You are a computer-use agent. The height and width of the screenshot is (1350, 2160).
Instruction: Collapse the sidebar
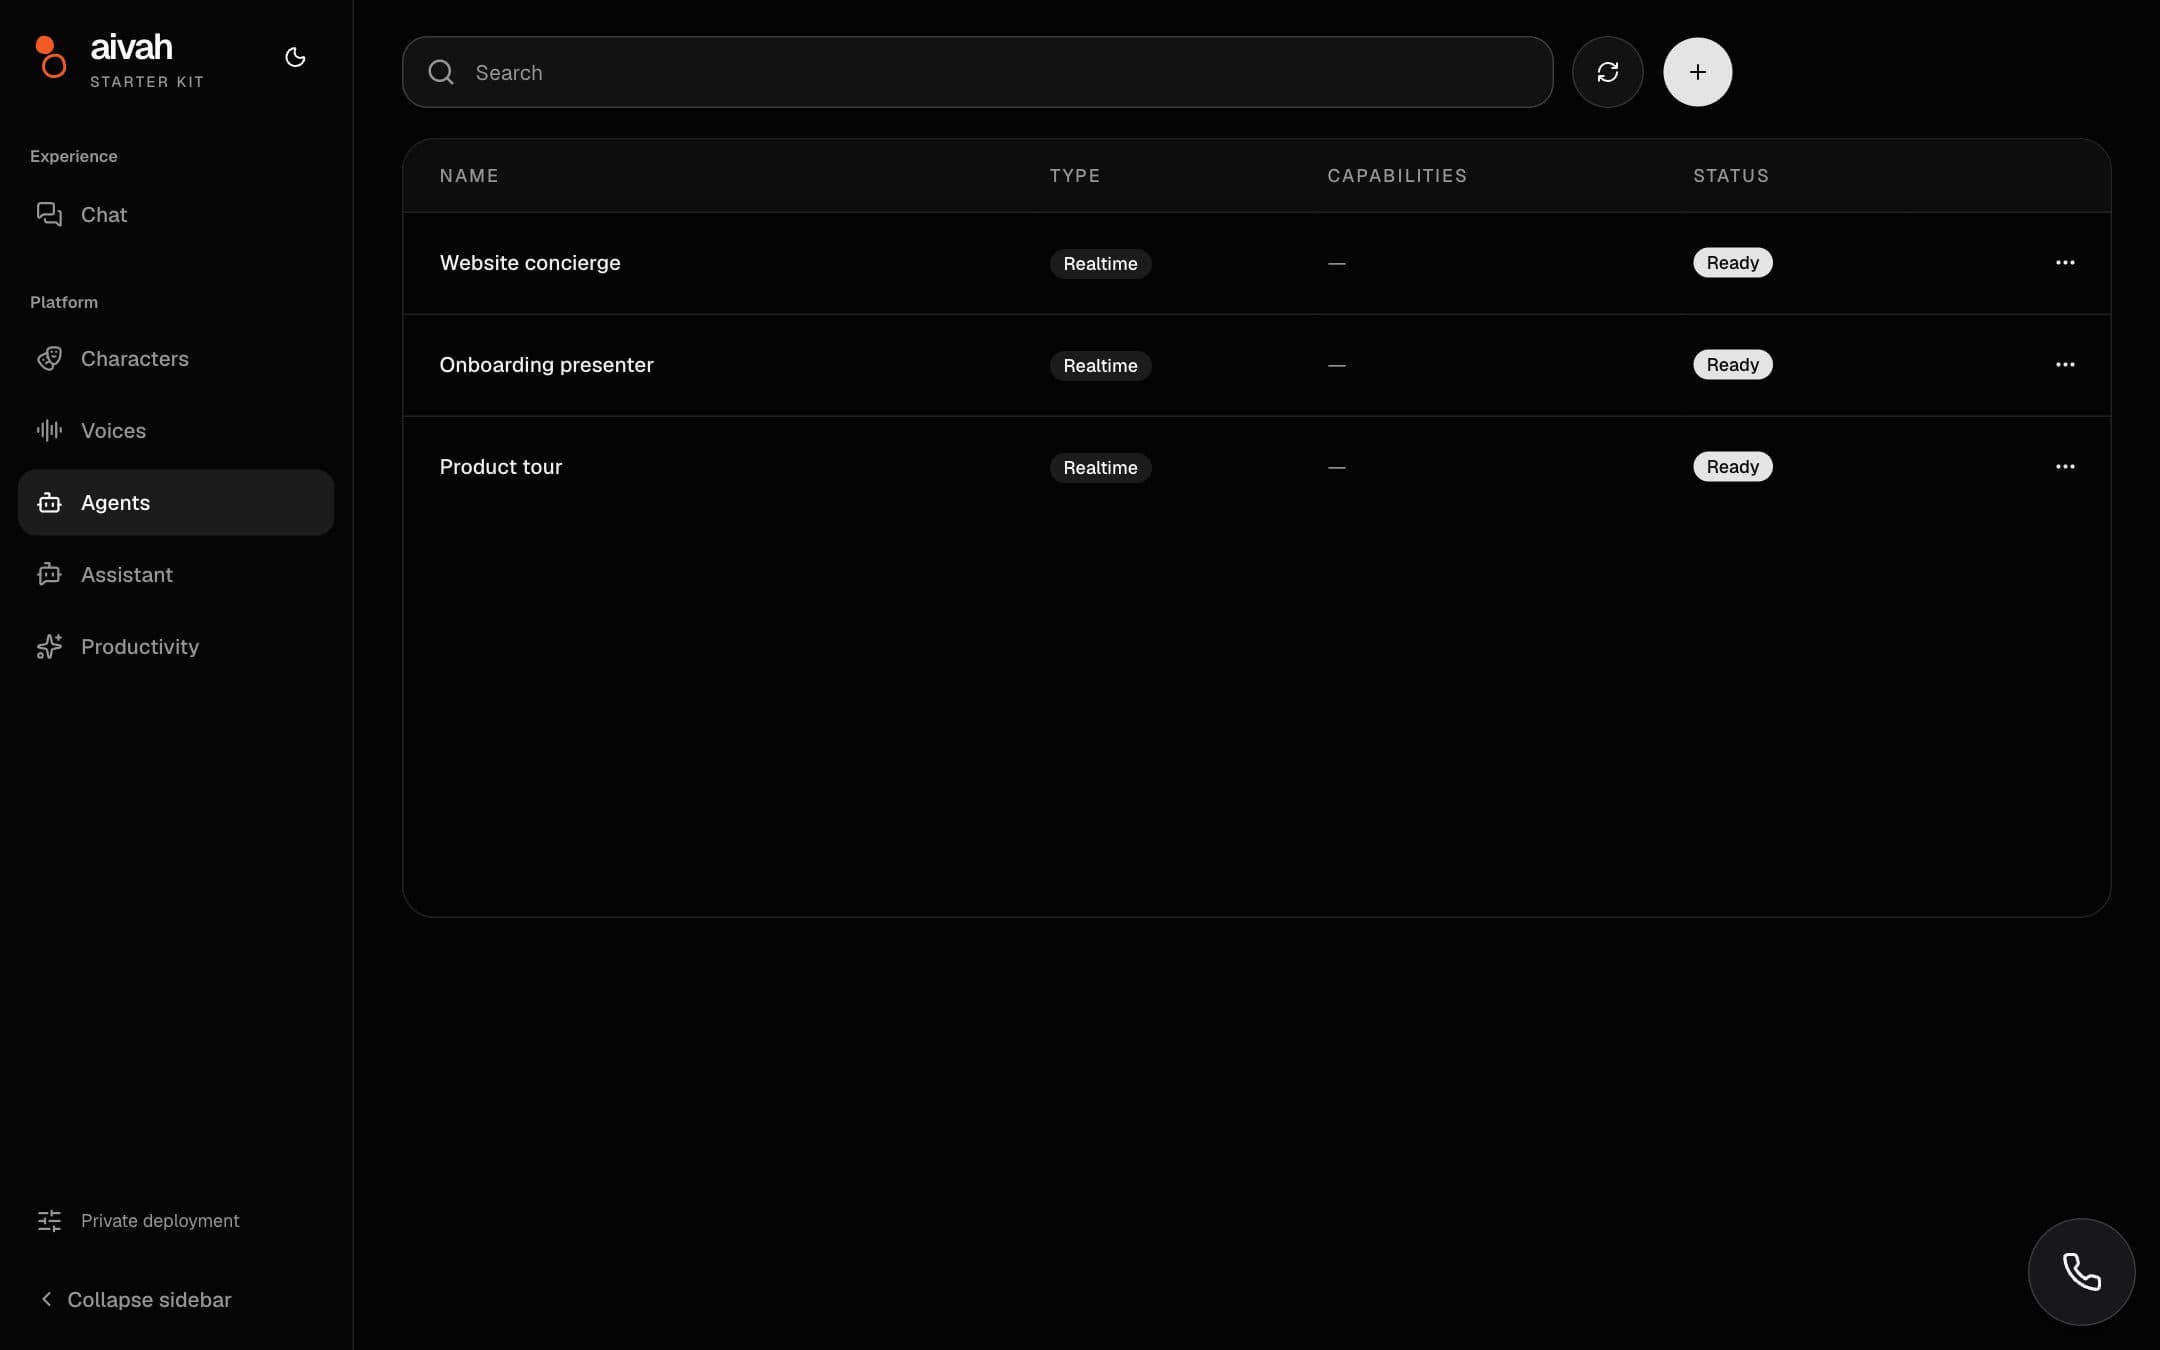coord(135,1299)
